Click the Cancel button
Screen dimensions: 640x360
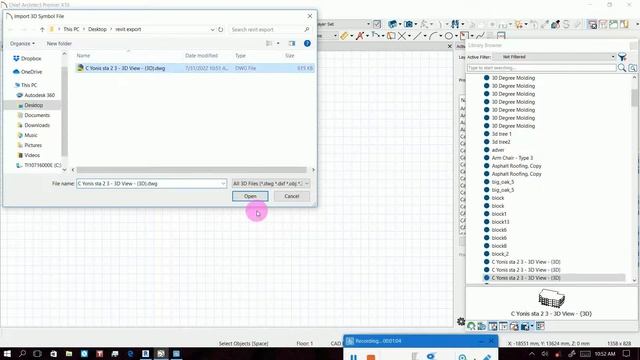tap(291, 196)
